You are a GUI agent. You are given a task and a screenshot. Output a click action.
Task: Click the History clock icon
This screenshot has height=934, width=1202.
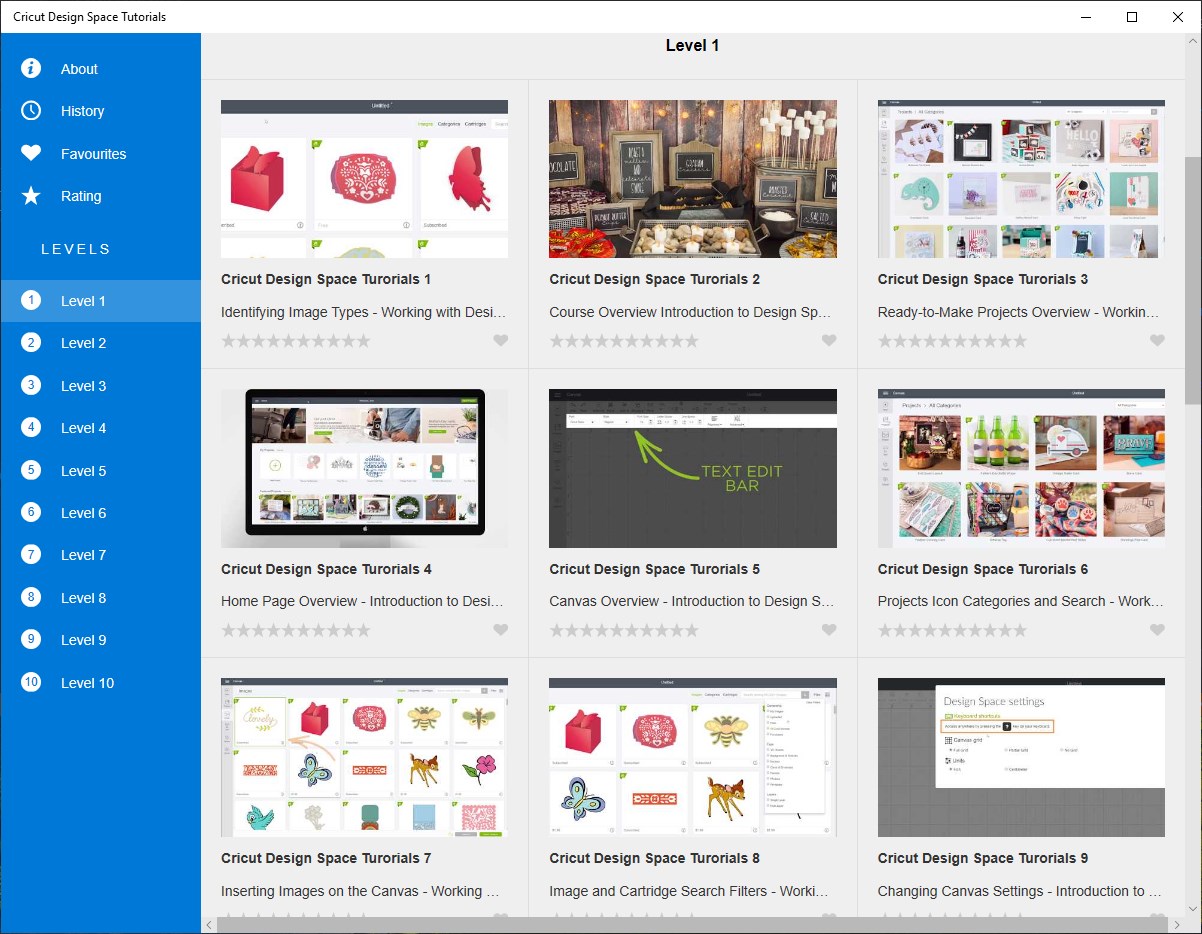(x=31, y=110)
